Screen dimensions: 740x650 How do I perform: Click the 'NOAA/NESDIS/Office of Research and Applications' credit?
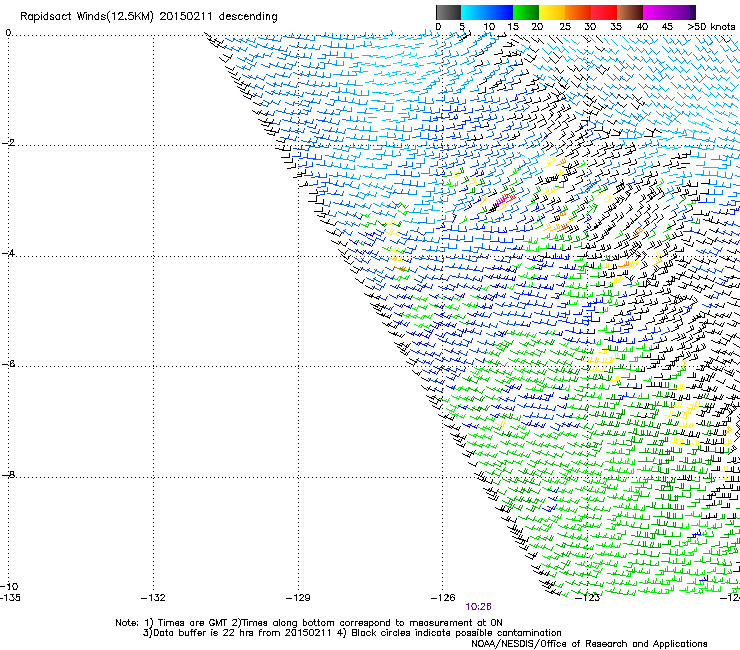589,644
